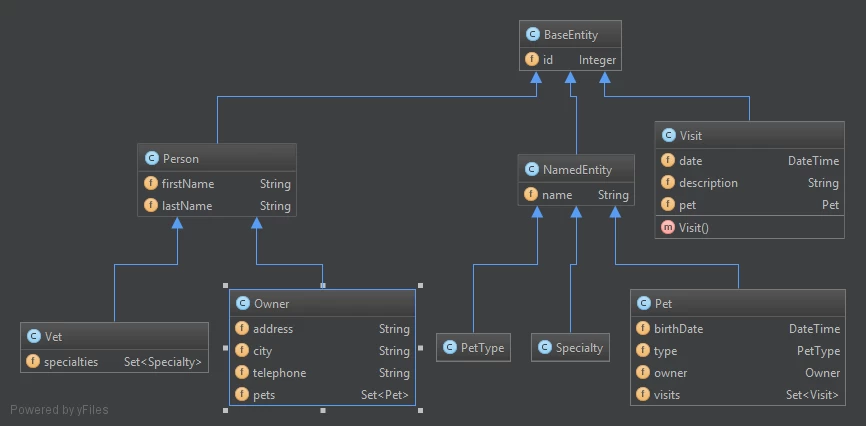Click the field icon beside telephone
Screen dimensions: 866x426
(242, 372)
